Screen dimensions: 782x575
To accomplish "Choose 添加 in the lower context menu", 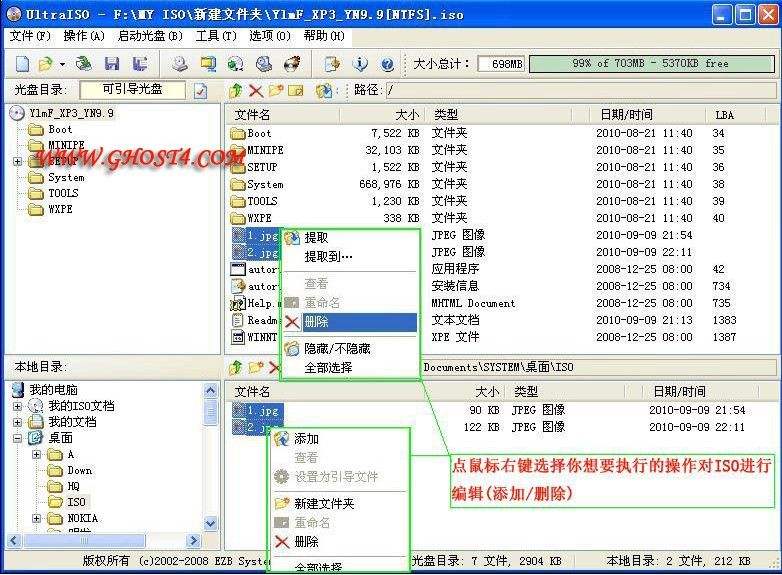I will (x=341, y=439).
